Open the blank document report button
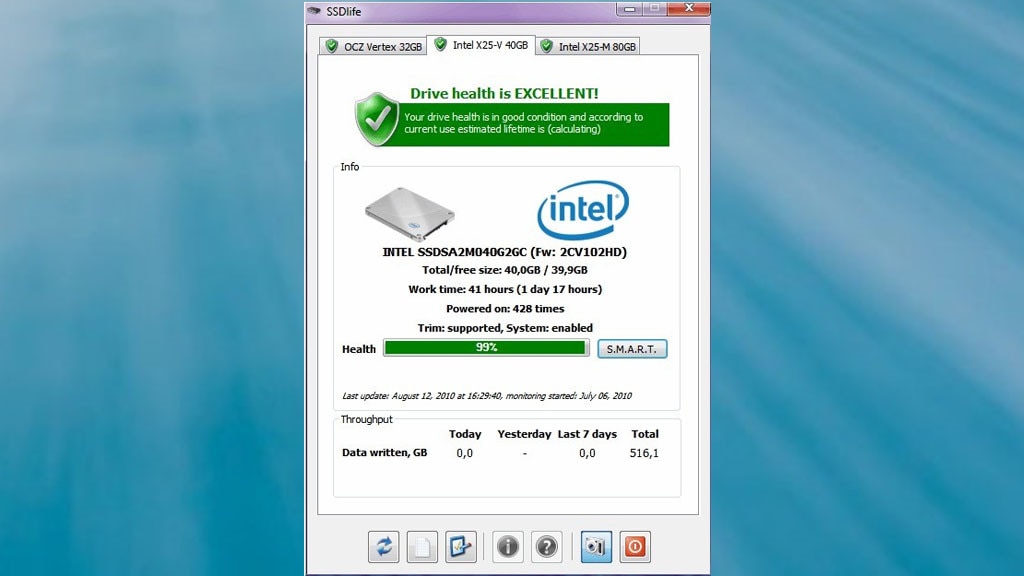 tap(423, 547)
